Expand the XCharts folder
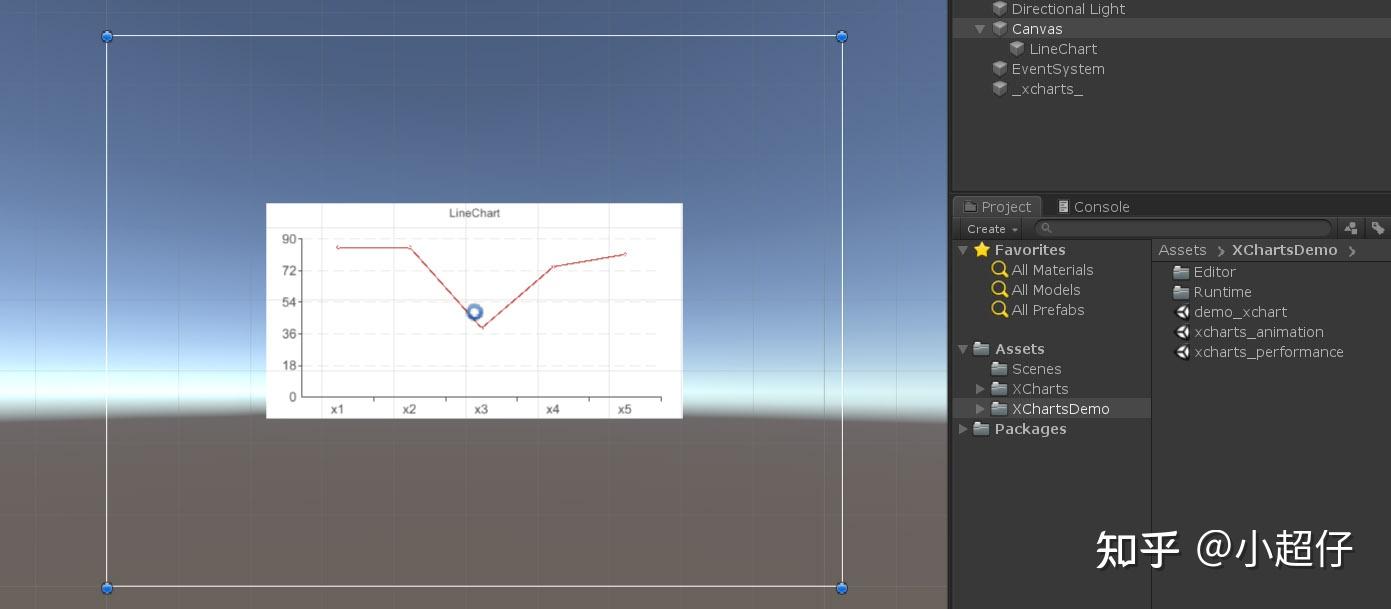1391x609 pixels. click(x=981, y=389)
